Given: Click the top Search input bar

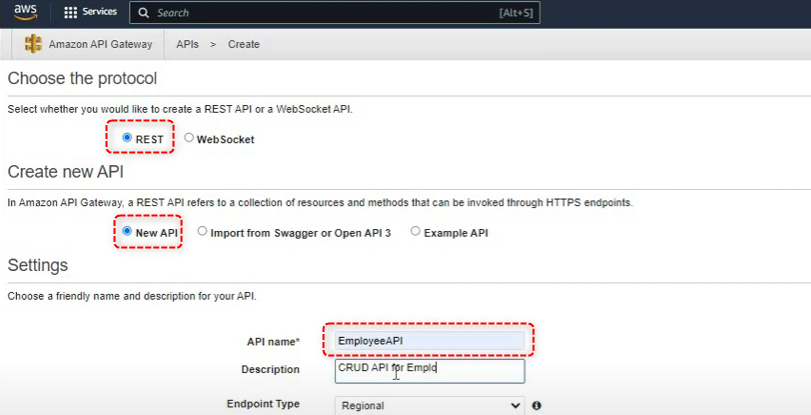Looking at the screenshot, I should 335,13.
